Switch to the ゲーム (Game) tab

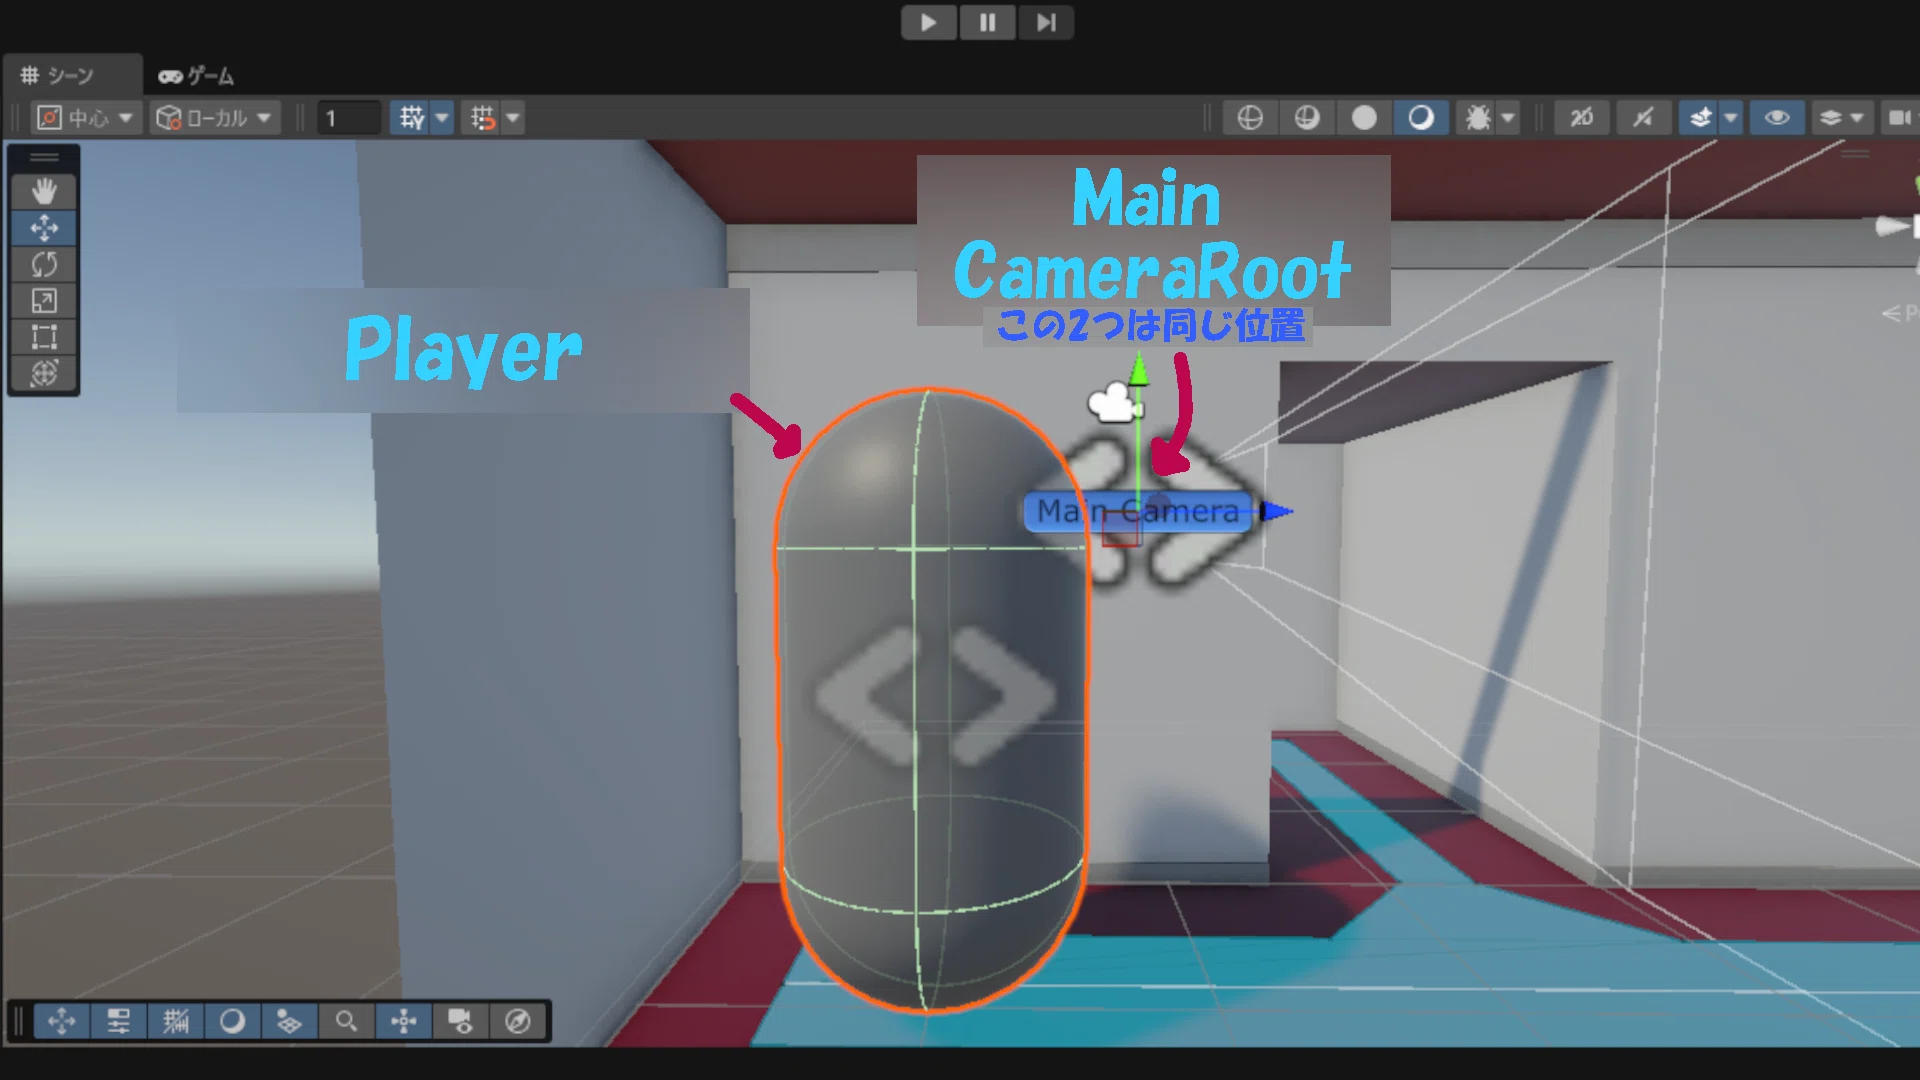[x=196, y=75]
